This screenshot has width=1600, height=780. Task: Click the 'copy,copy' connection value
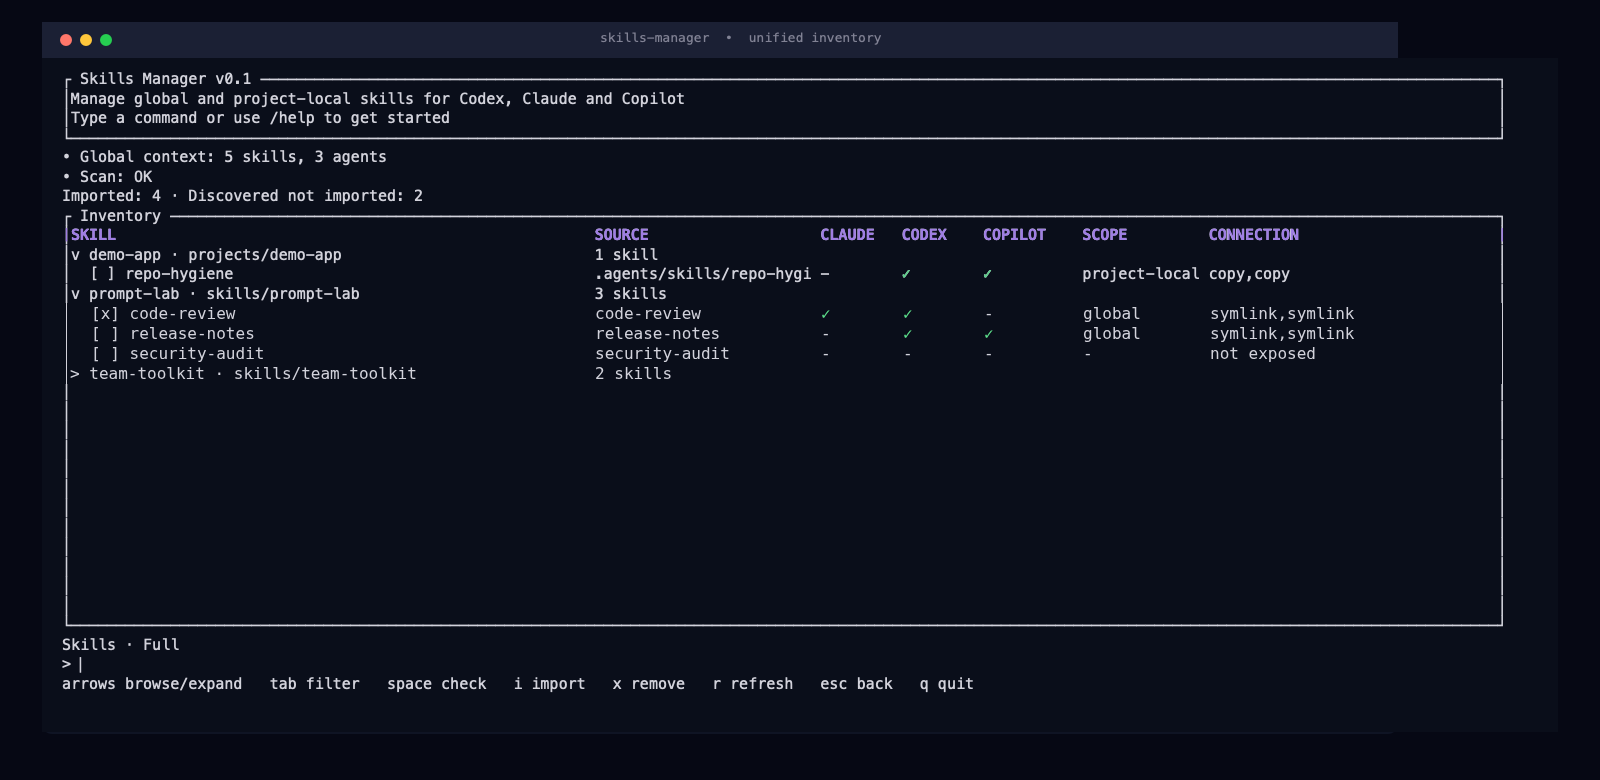(x=1249, y=274)
